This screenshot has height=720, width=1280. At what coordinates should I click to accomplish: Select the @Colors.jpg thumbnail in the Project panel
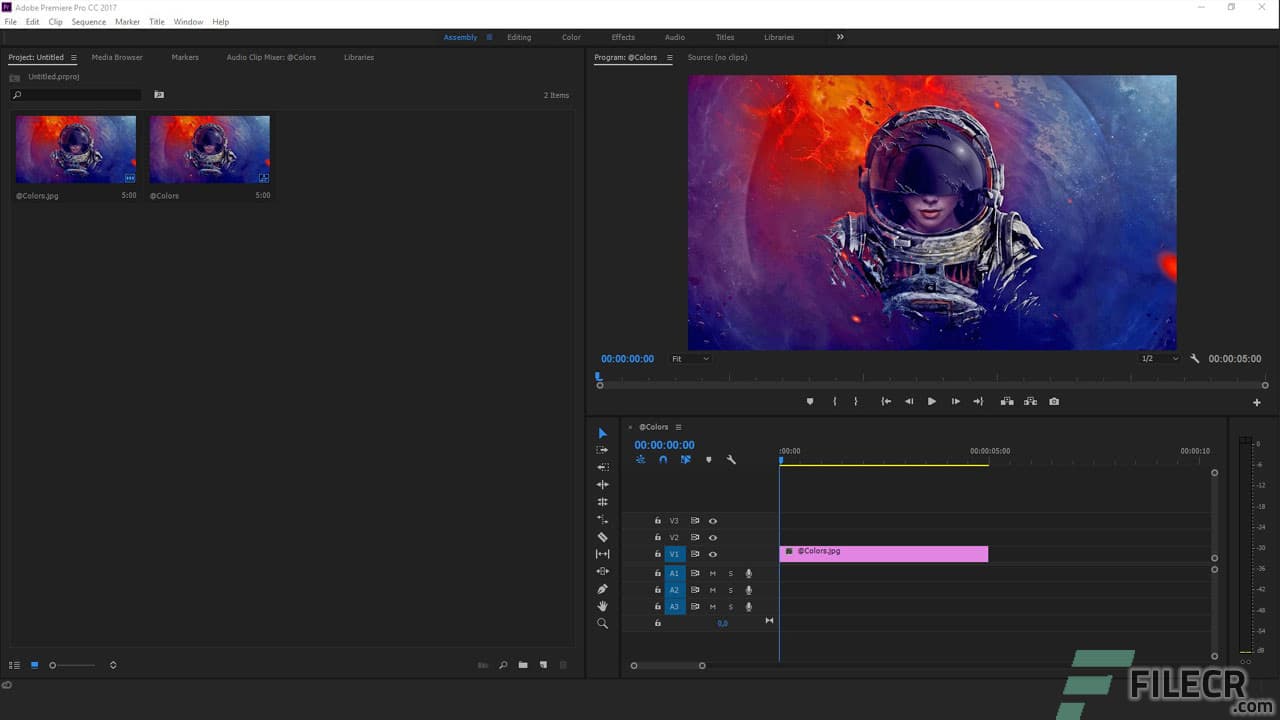click(x=75, y=148)
